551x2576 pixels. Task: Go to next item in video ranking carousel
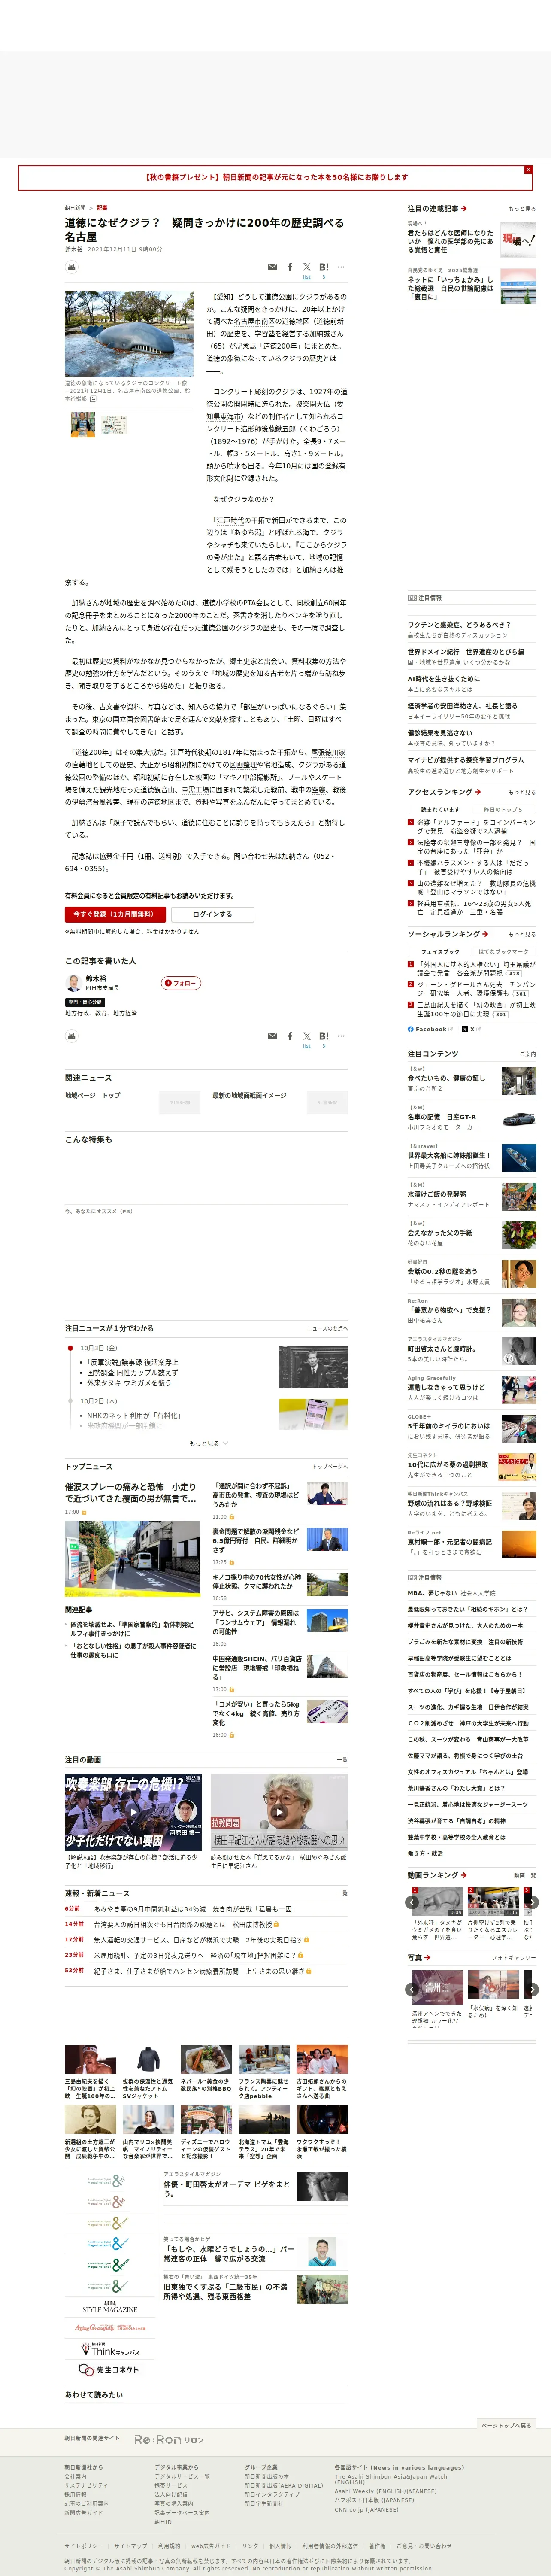click(532, 1902)
